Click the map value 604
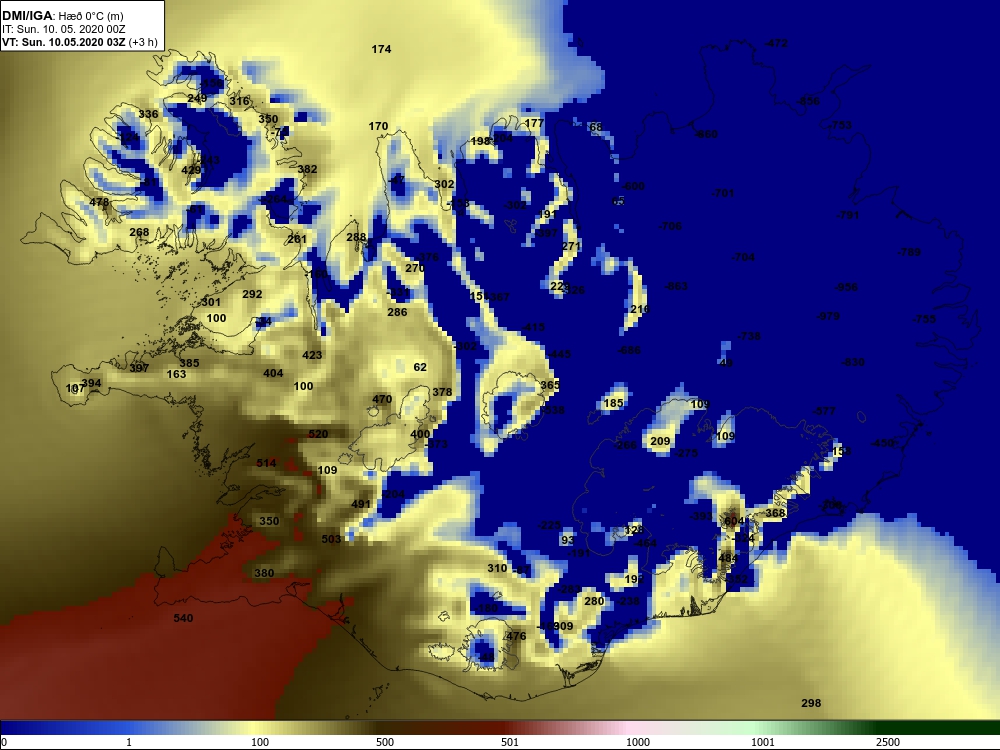Viewport: 1000px width, 750px height. [734, 521]
